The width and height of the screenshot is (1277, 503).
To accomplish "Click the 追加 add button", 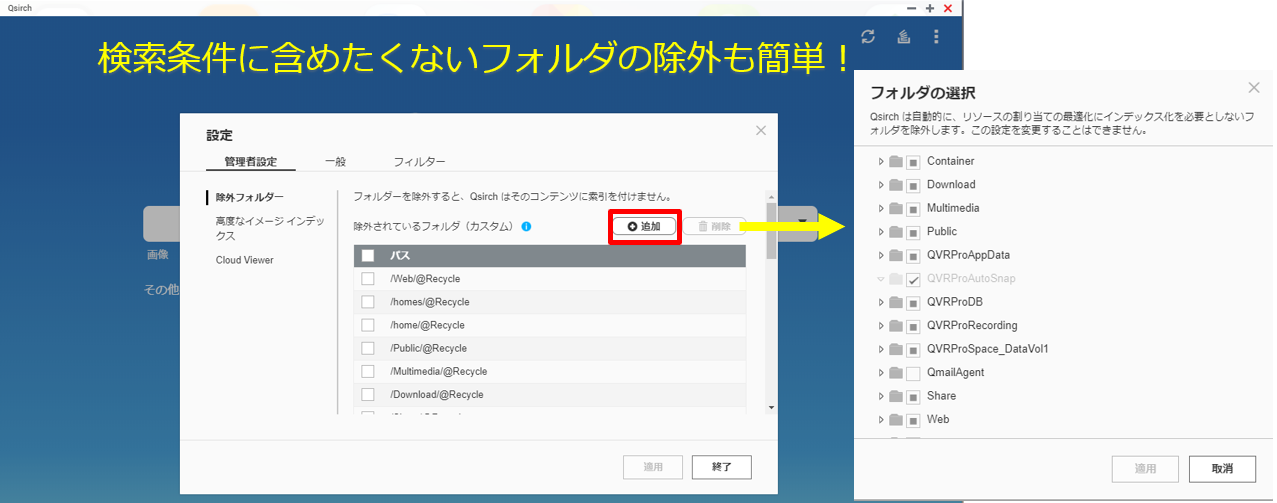I will (645, 227).
